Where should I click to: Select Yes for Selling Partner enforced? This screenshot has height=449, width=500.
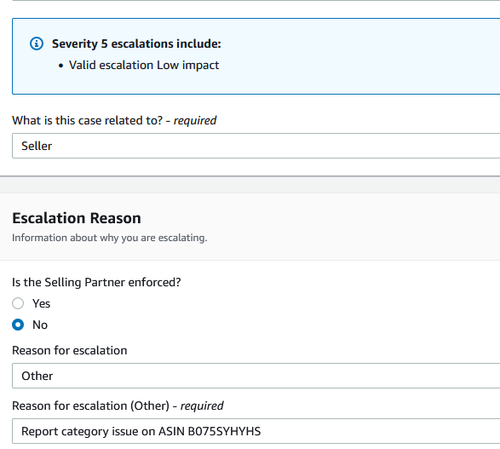(18, 303)
